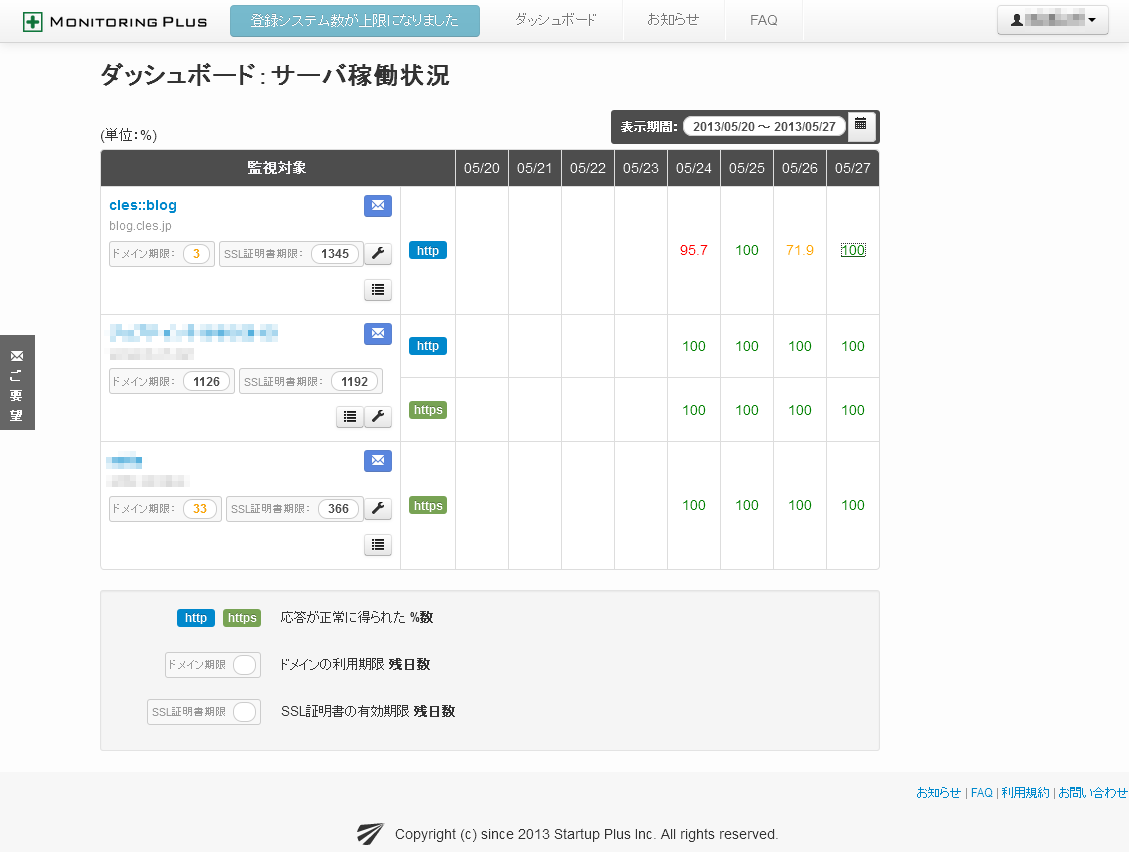Open the cles::blog site link
Screen dimensions: 1129x852
[143, 205]
